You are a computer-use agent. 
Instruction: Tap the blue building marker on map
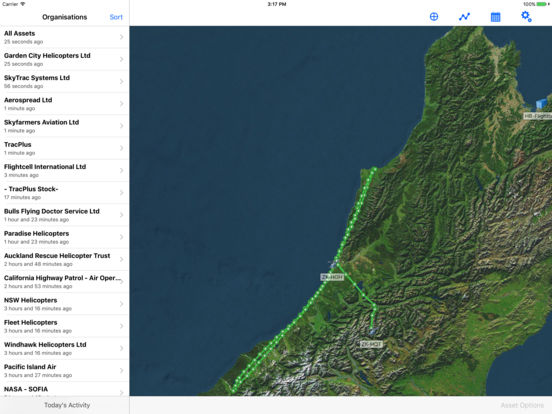(541, 104)
